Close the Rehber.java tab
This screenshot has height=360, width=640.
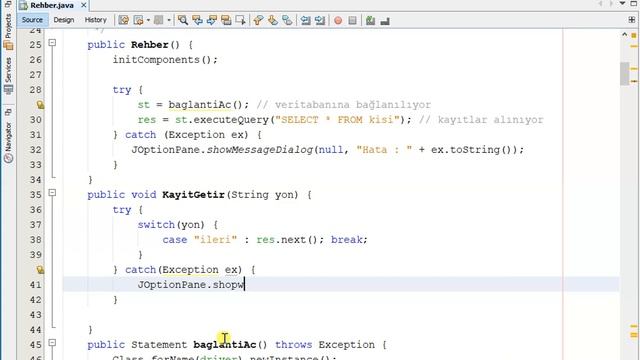[x=84, y=5]
